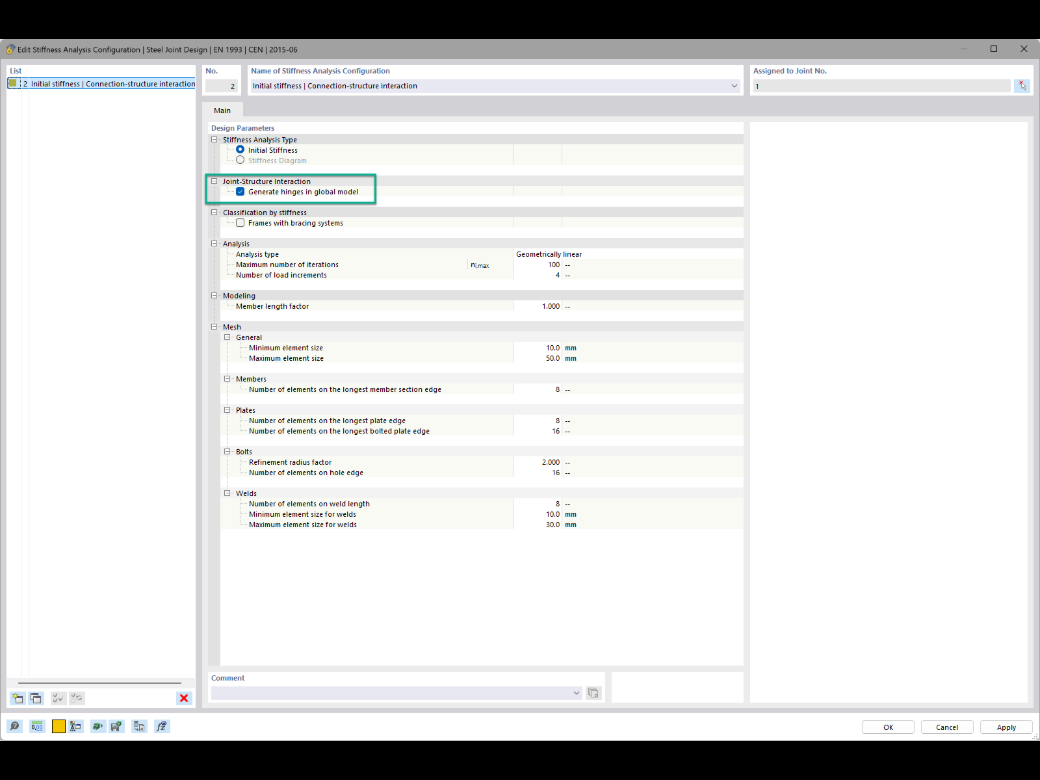Enable Frames with bracing systems checkbox

click(240, 223)
